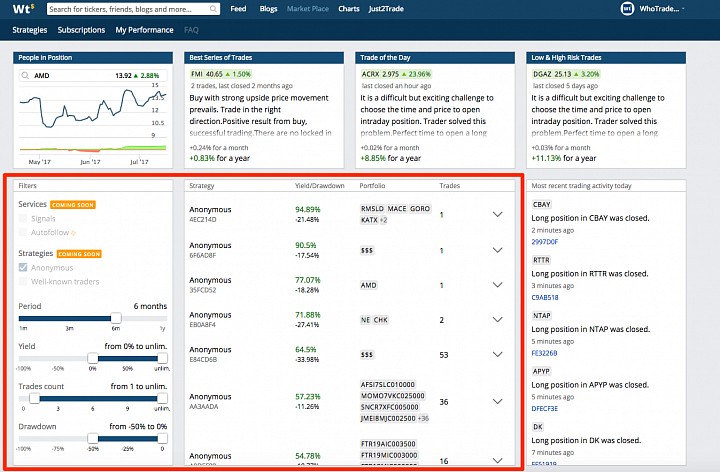Click the Autofollow info icon
Image resolution: width=720 pixels, height=472 pixels.
click(x=73, y=233)
